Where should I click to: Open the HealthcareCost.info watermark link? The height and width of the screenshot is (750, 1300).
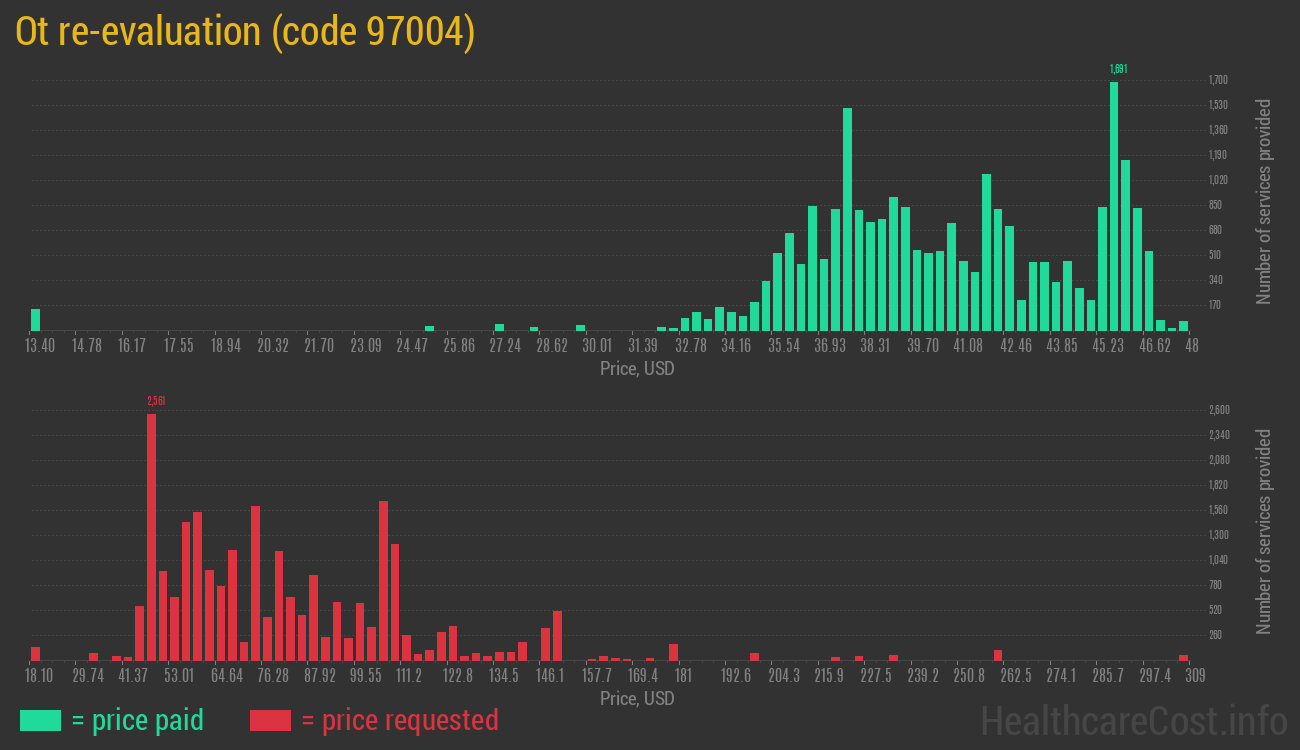click(1133, 720)
